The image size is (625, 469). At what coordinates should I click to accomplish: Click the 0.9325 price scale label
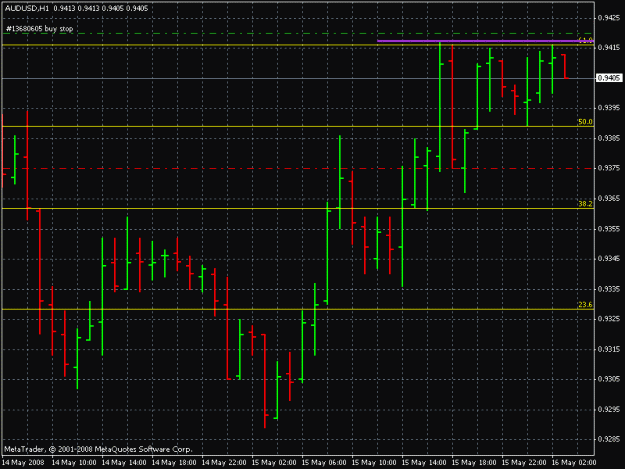[x=609, y=319]
